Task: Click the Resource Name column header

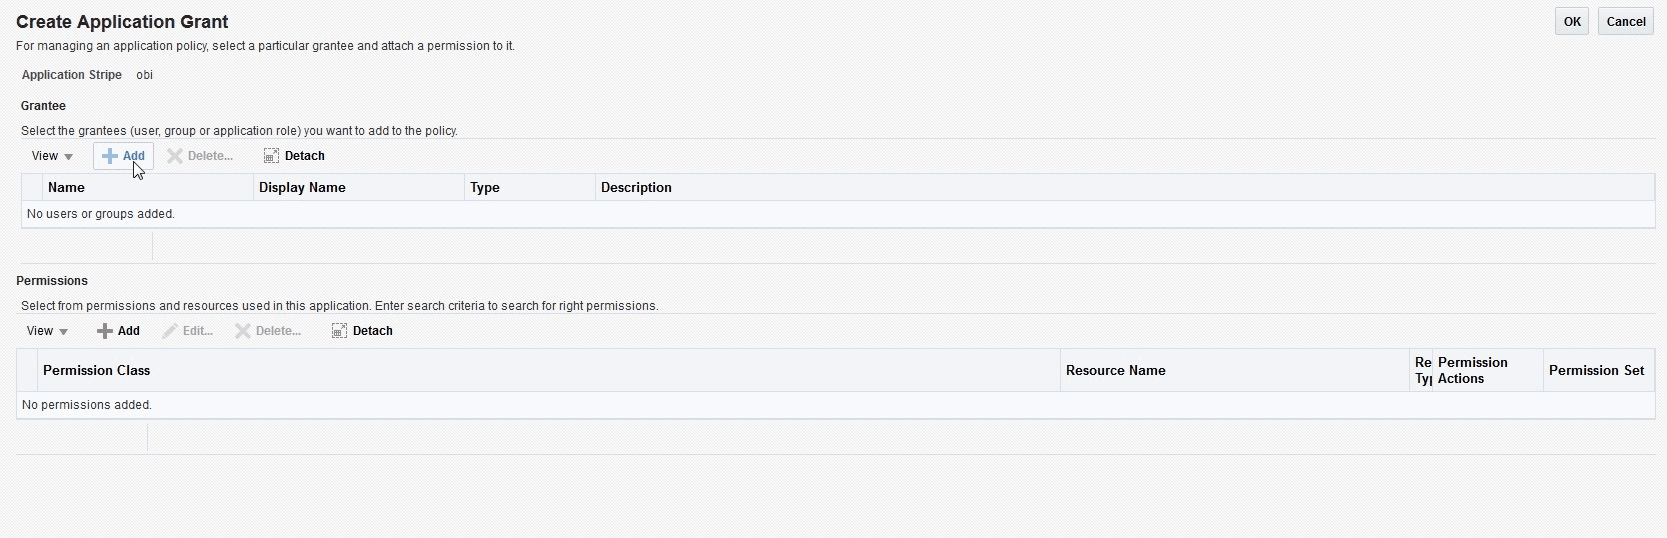Action: click(1115, 371)
